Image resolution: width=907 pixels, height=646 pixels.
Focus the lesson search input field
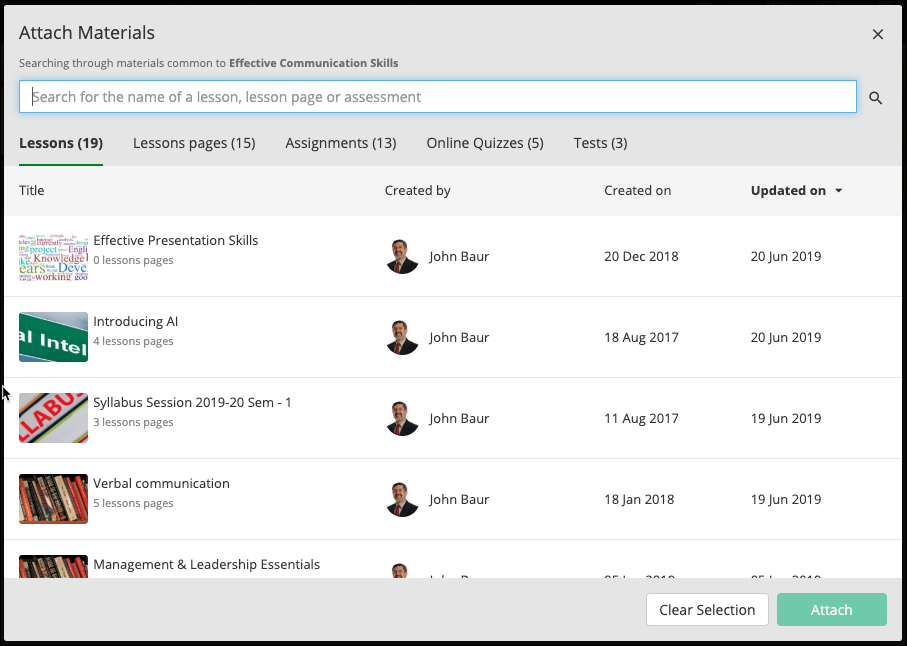(438, 97)
